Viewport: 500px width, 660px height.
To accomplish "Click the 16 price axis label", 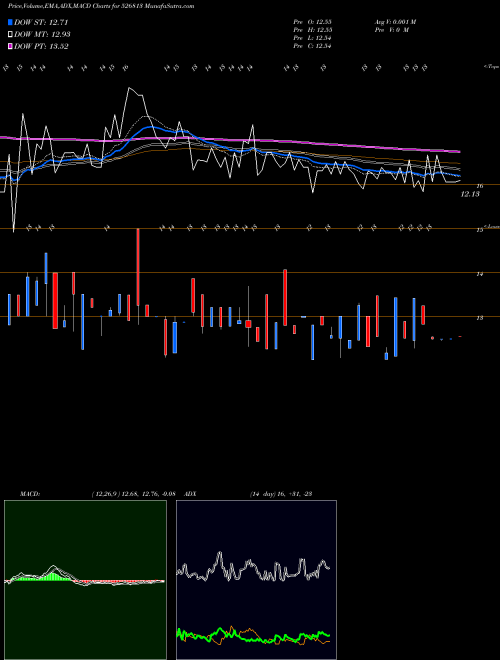I will (x=480, y=186).
